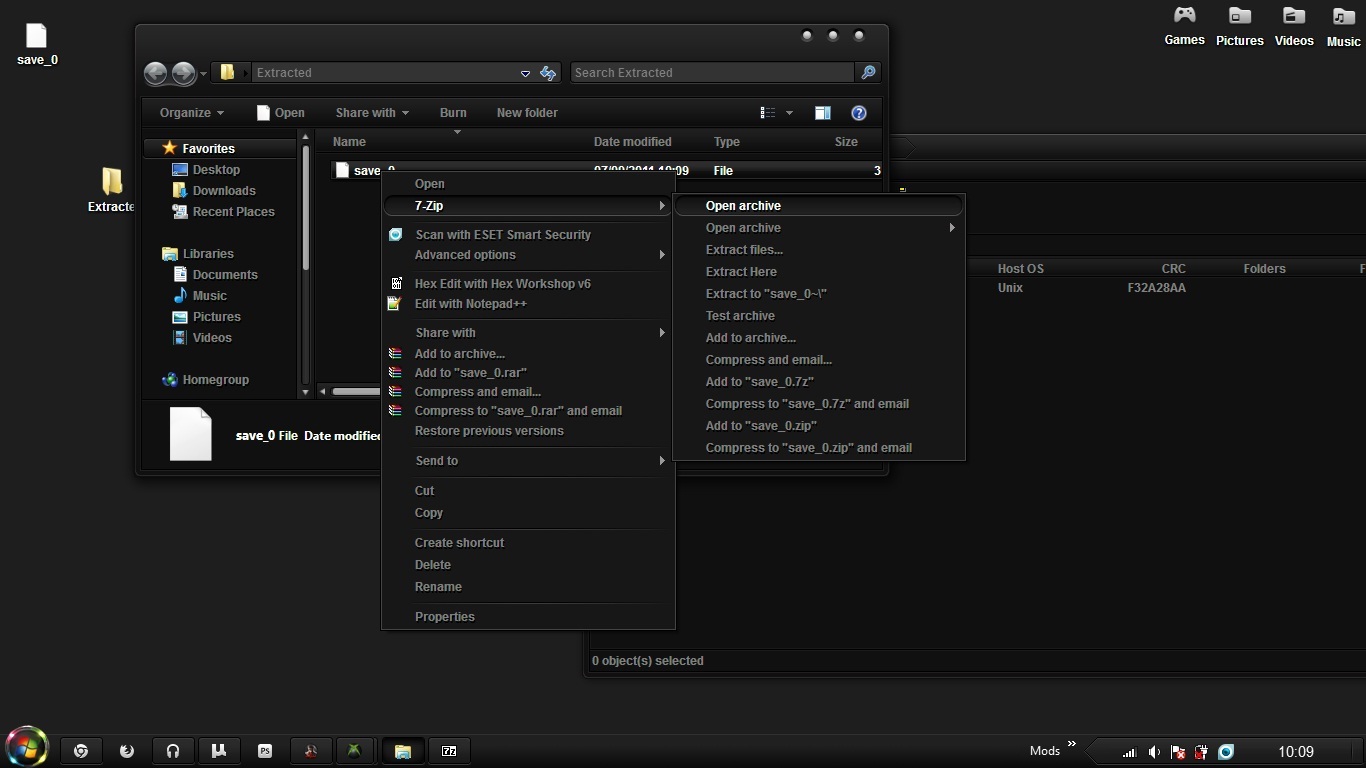
Task: Expand the view options dropdown arrow
Action: 789,113
